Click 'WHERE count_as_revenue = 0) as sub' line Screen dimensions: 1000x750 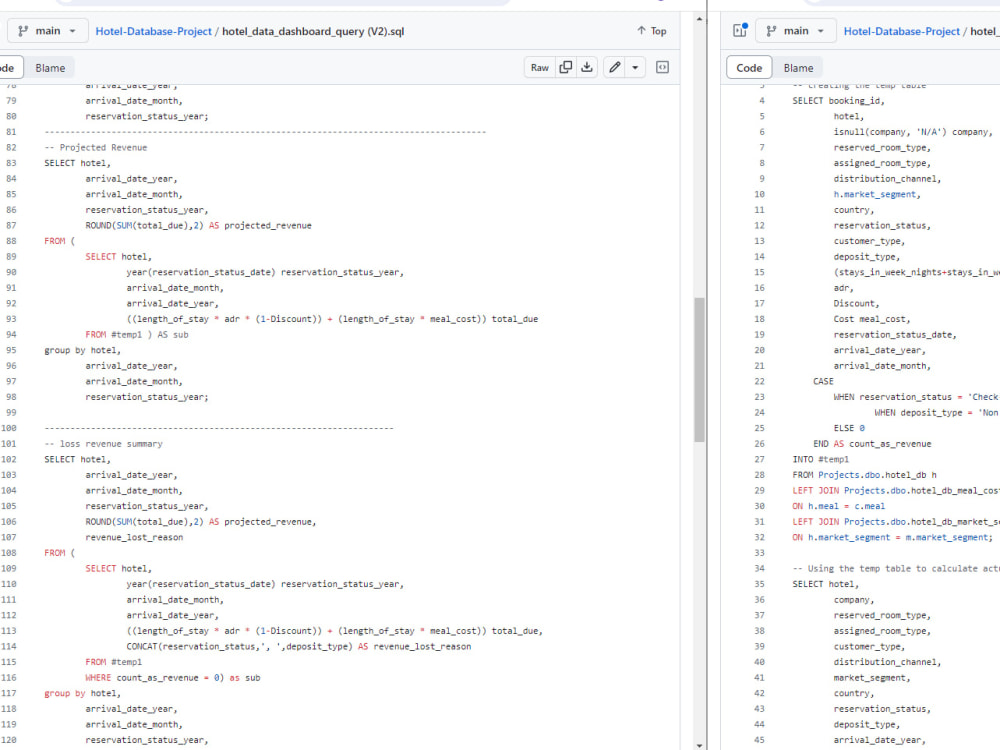pos(173,678)
